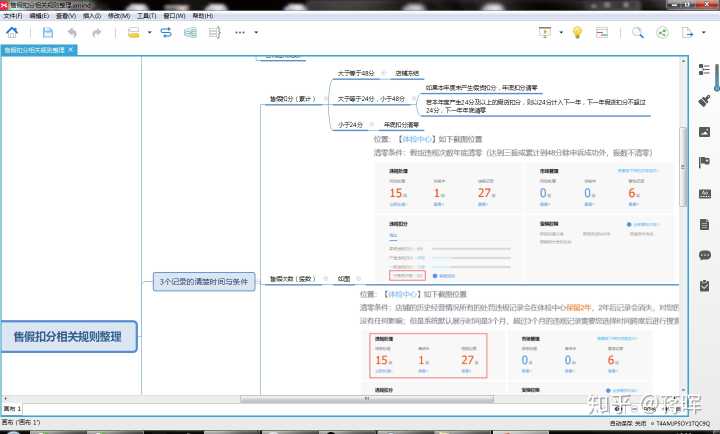The width and height of the screenshot is (720, 434).
Task: Open the Comments speech bubble panel
Action: (704, 255)
